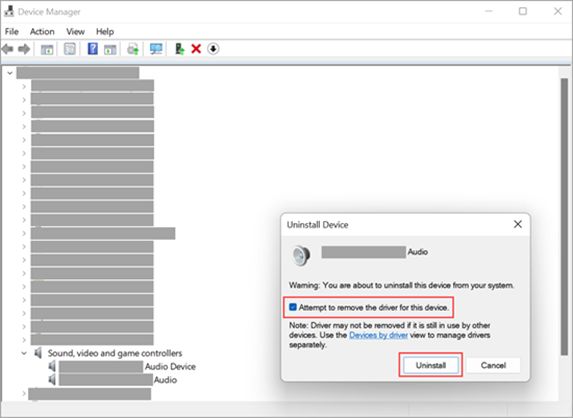Collapse the root computer node chevron
Viewport: 573px width, 418px height.
10,73
